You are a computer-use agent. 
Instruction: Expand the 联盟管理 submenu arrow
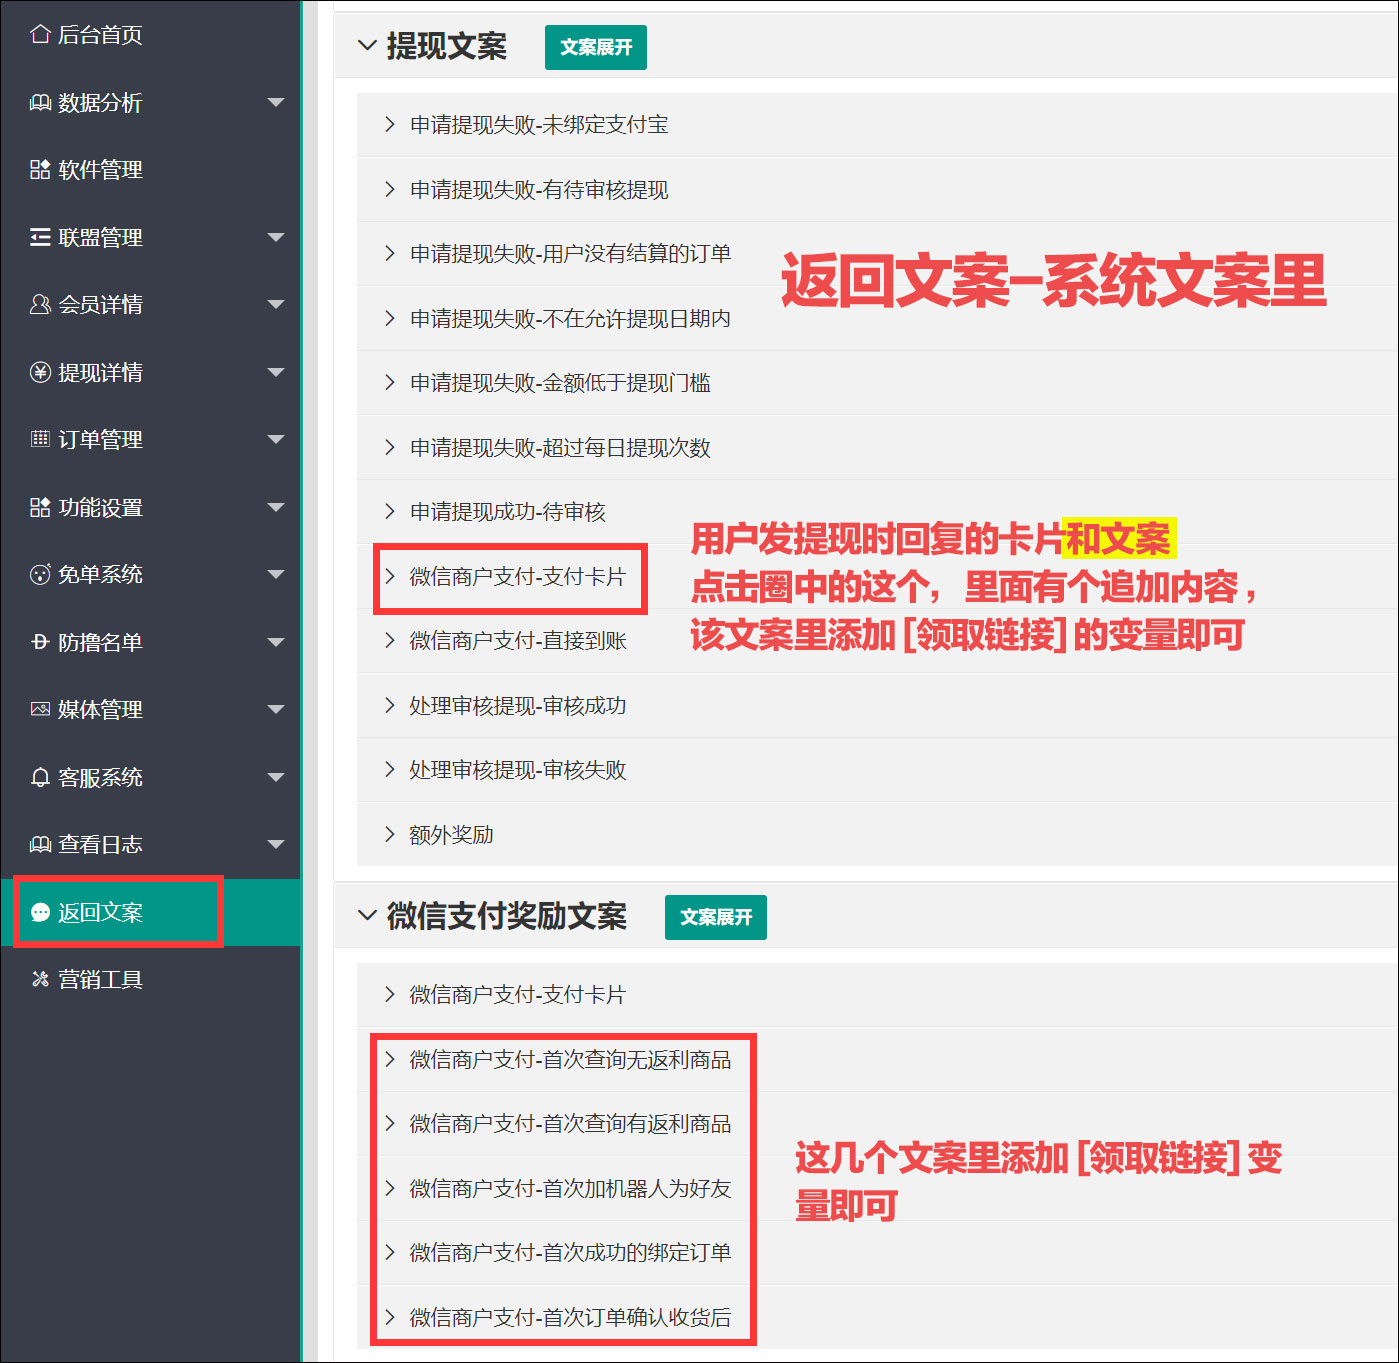point(276,238)
